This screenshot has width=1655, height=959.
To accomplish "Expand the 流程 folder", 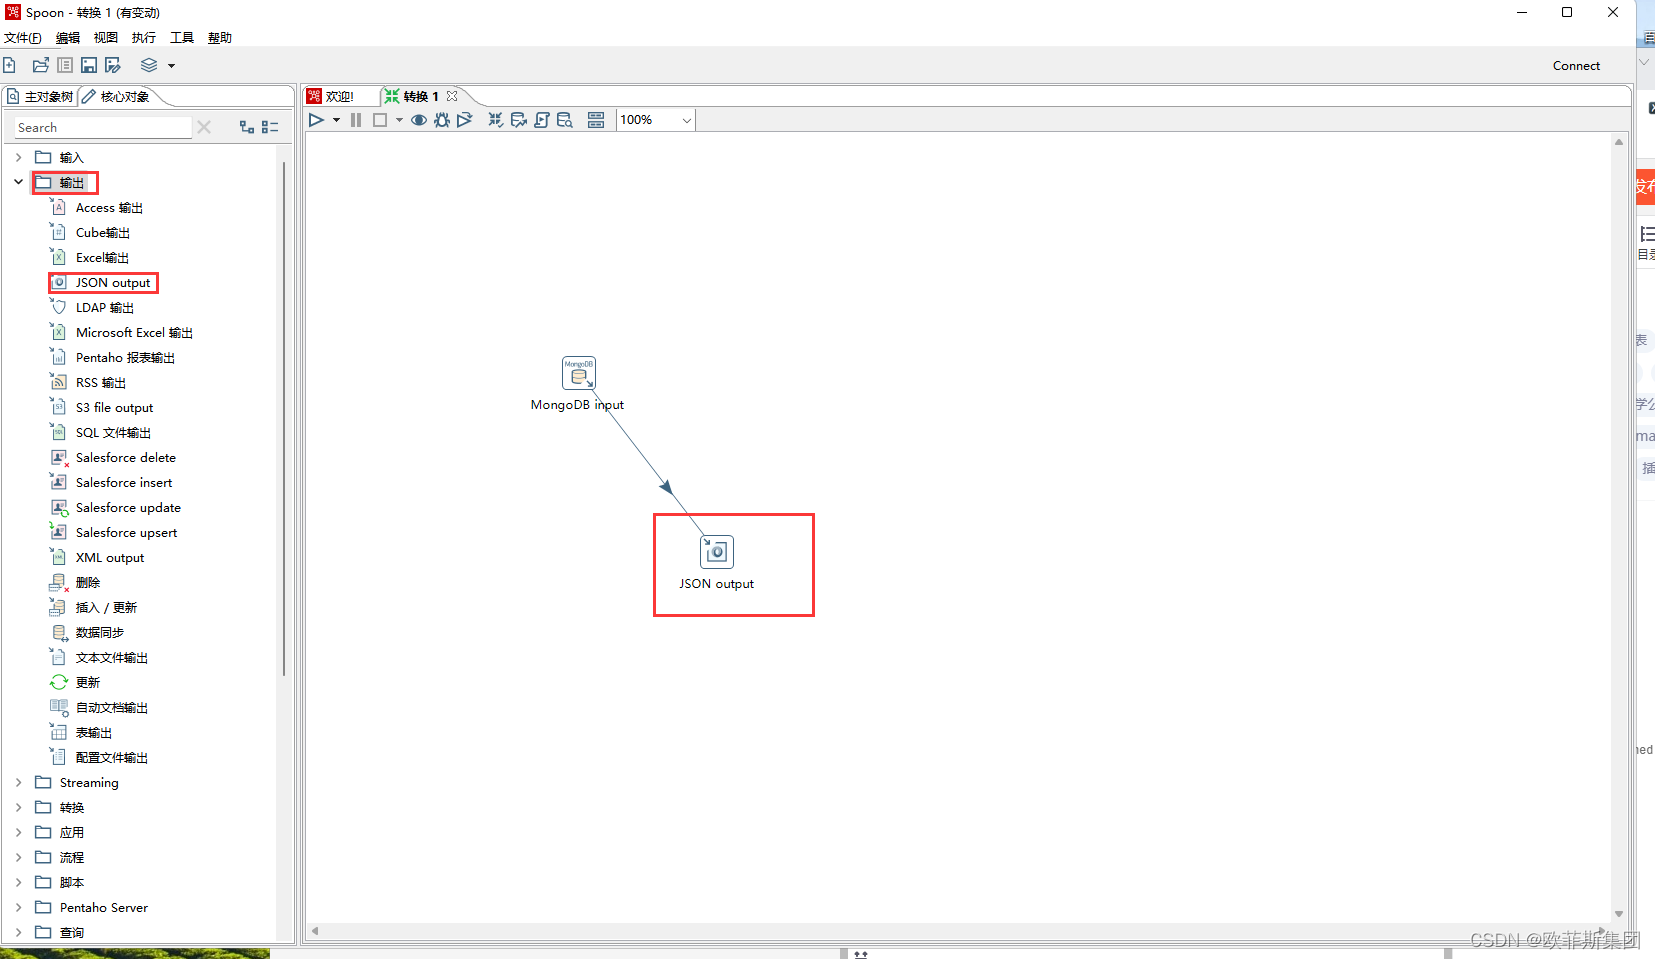I will tap(18, 857).
